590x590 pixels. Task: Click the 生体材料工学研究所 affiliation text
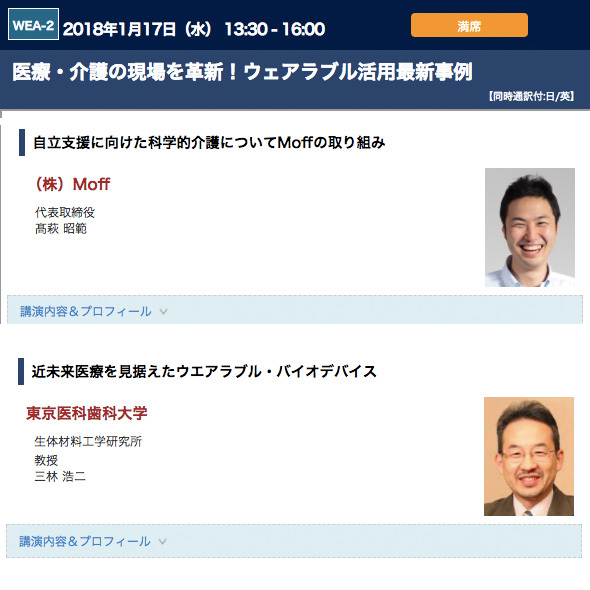[x=88, y=441]
